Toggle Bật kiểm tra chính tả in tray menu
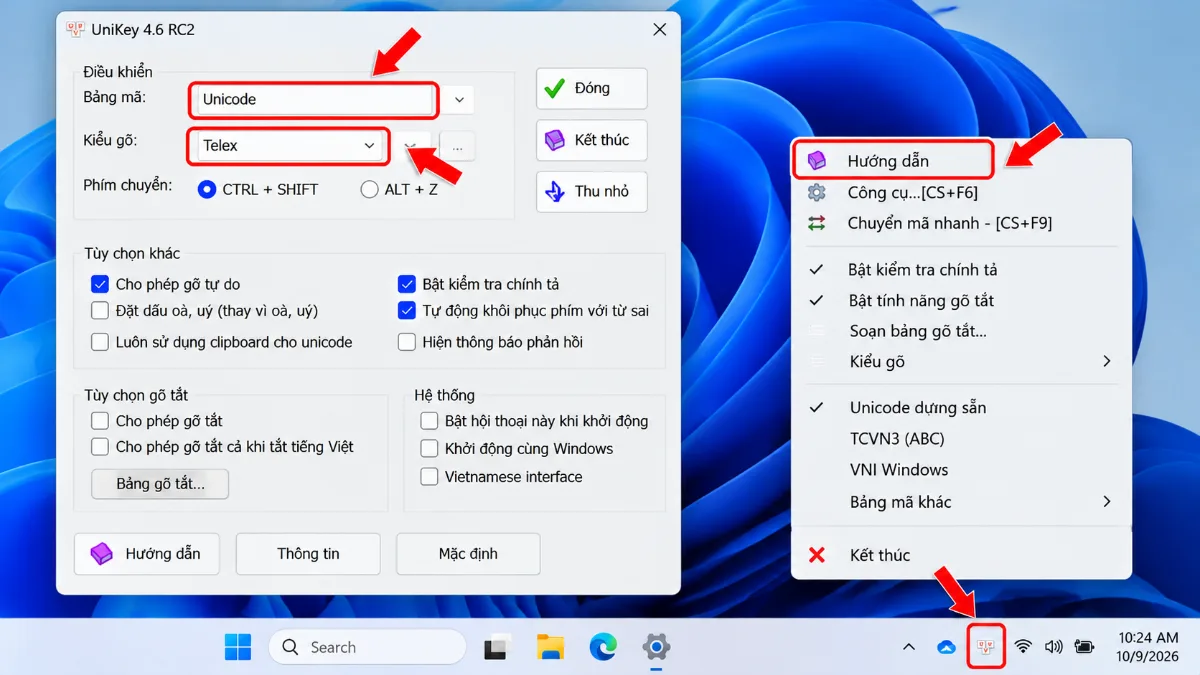 click(x=961, y=270)
